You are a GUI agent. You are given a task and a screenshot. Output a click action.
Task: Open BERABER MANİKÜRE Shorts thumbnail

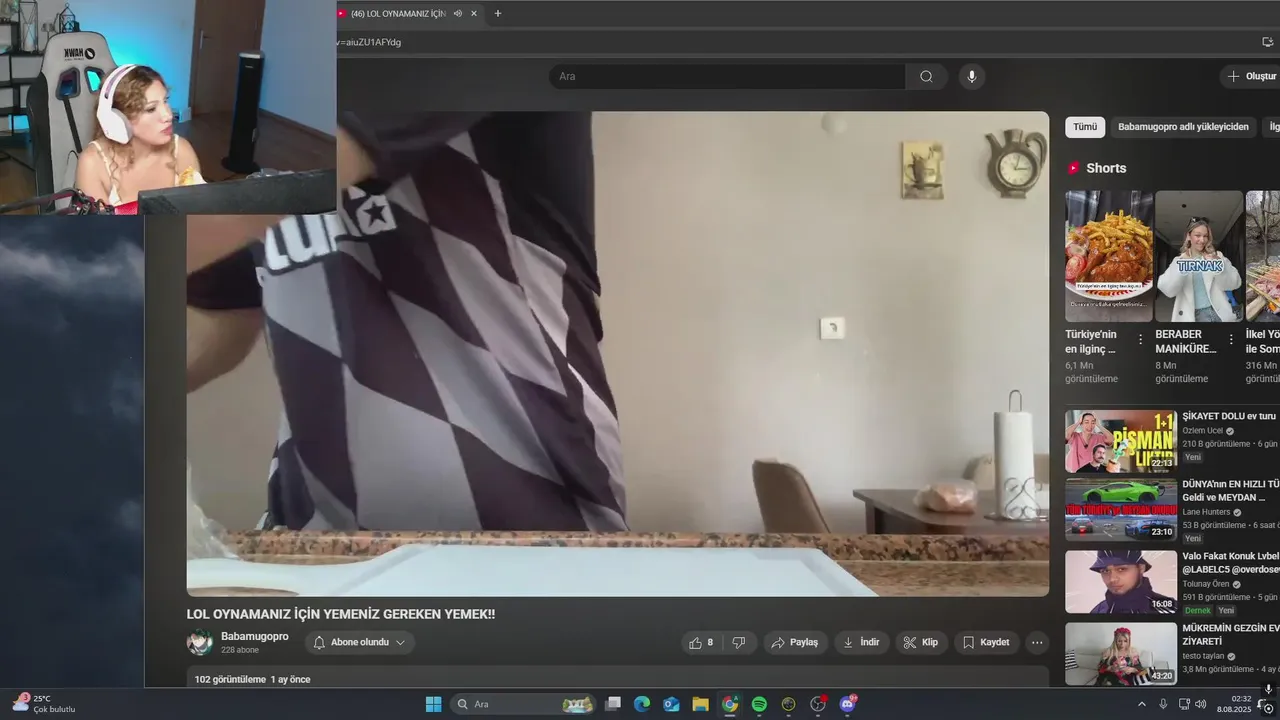(x=1199, y=256)
